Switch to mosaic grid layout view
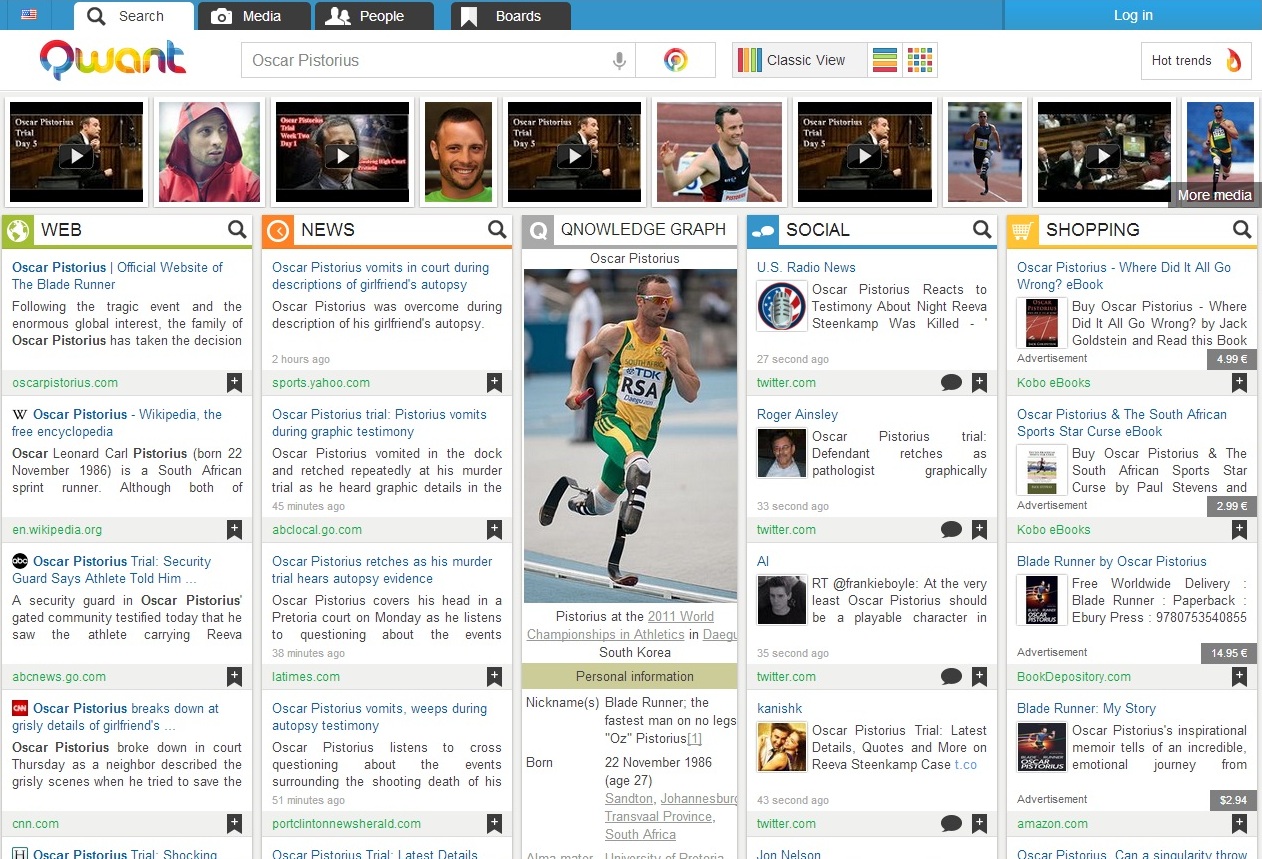Image resolution: width=1262 pixels, height=859 pixels. [920, 60]
